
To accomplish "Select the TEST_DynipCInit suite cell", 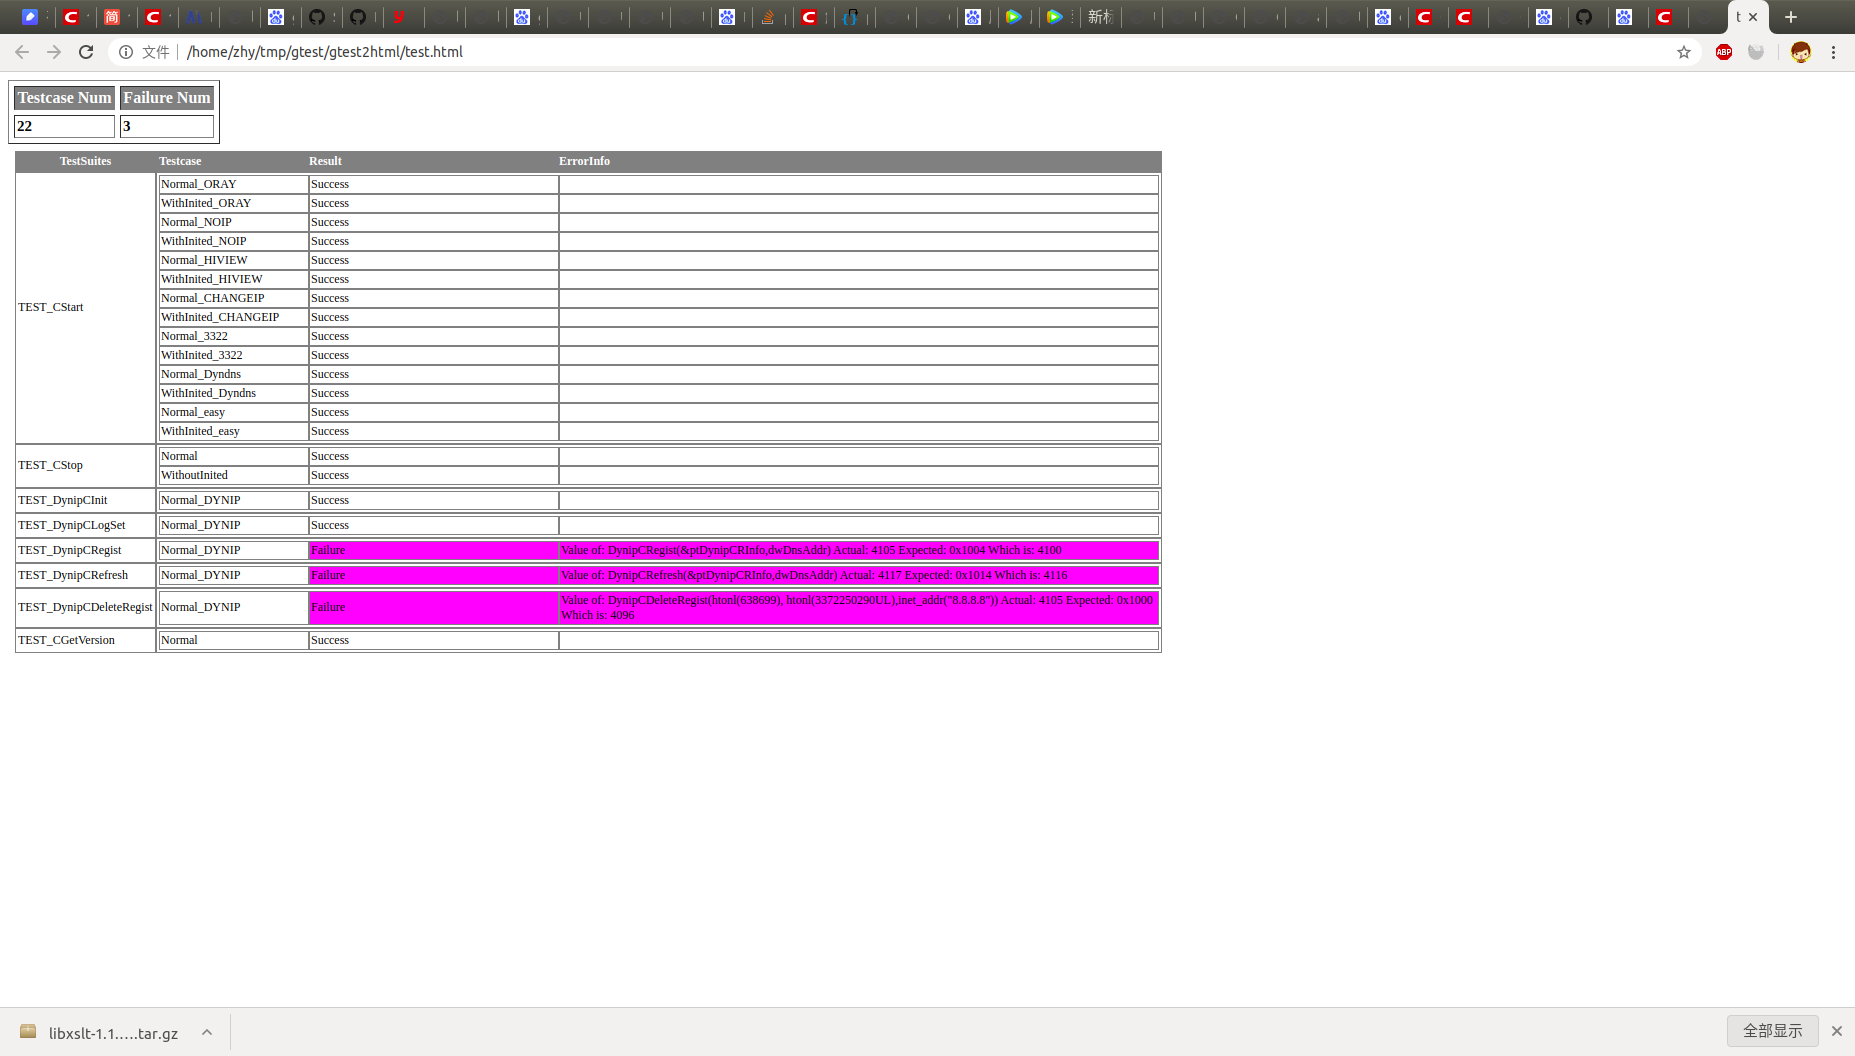I will (86, 500).
